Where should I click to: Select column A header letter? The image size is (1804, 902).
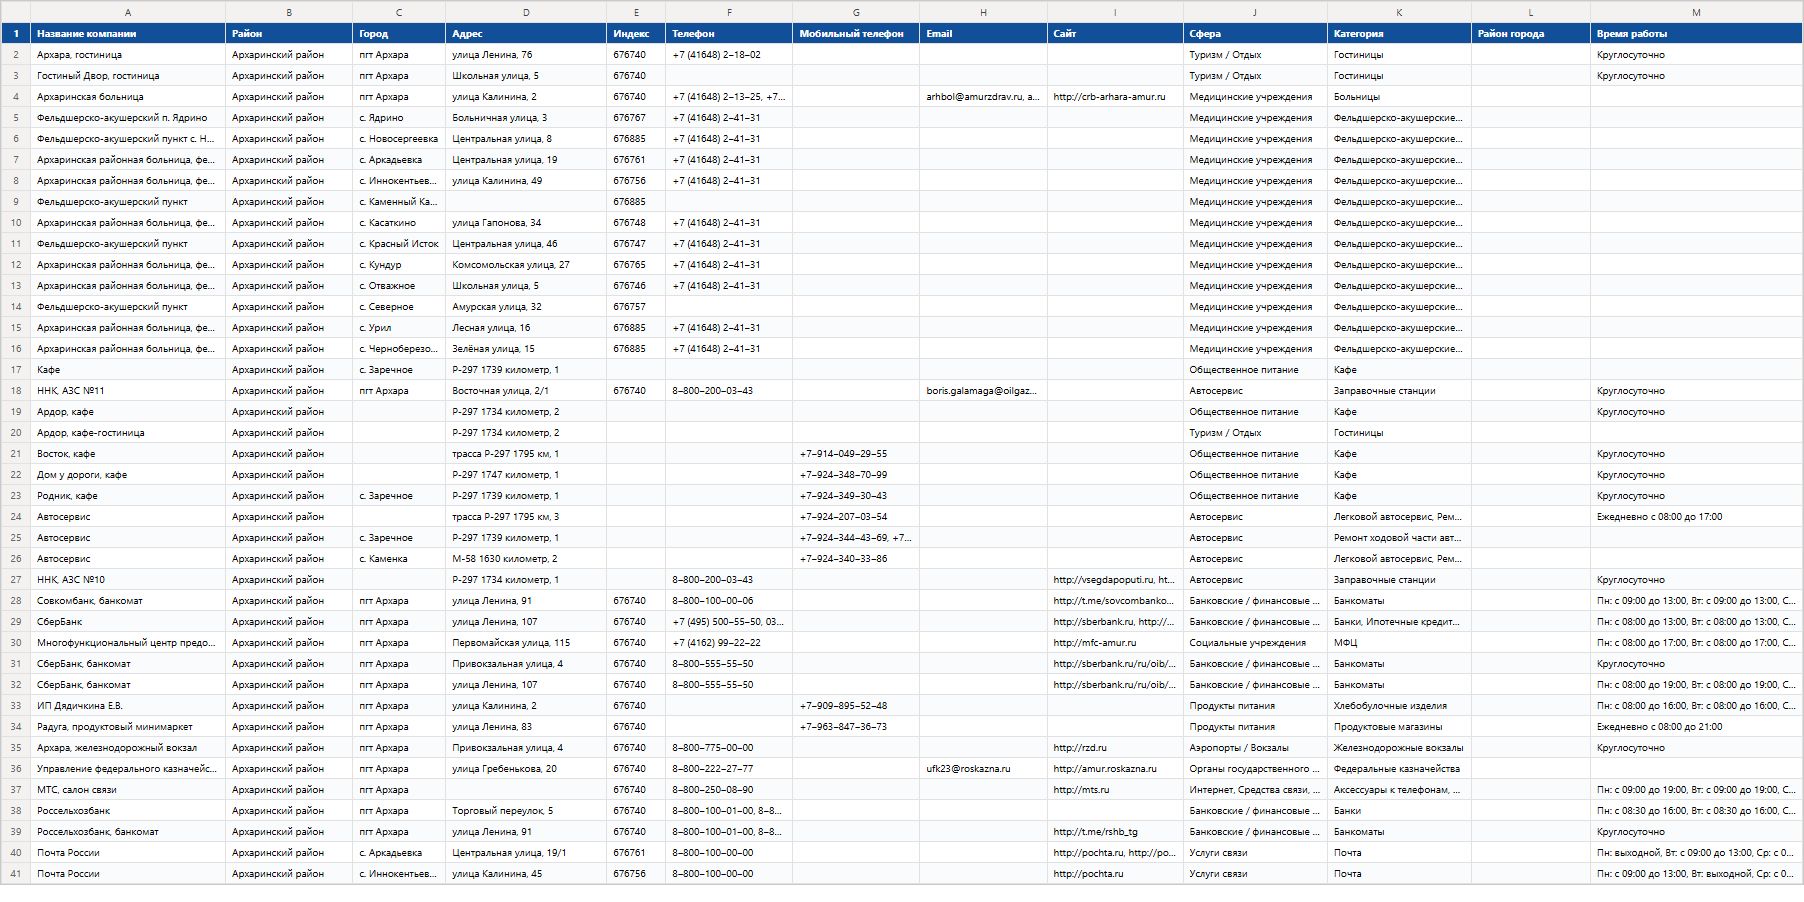pos(128,12)
